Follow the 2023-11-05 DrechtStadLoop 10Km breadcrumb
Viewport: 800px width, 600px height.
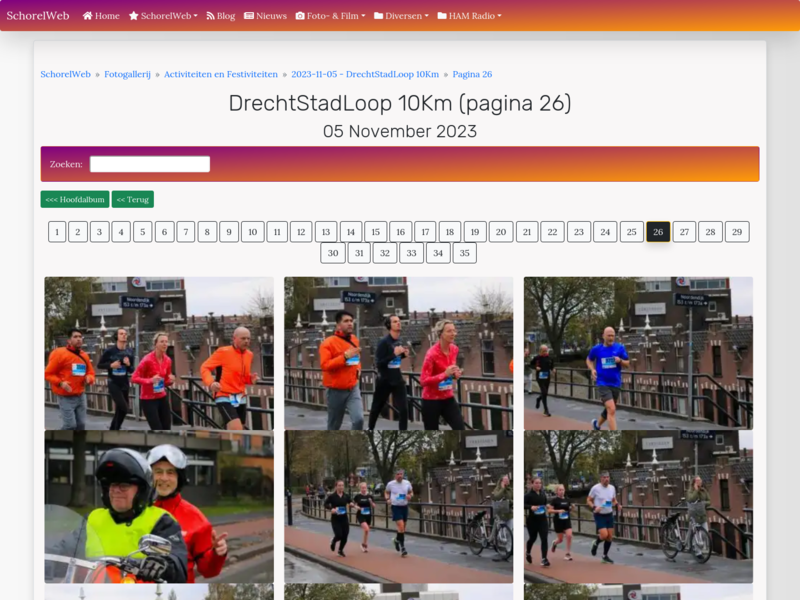365,74
